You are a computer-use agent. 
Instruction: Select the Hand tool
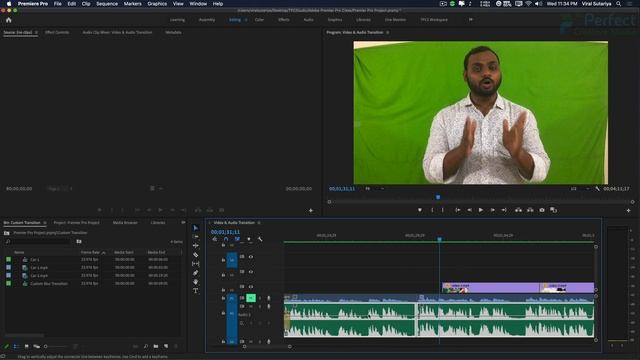(196, 282)
